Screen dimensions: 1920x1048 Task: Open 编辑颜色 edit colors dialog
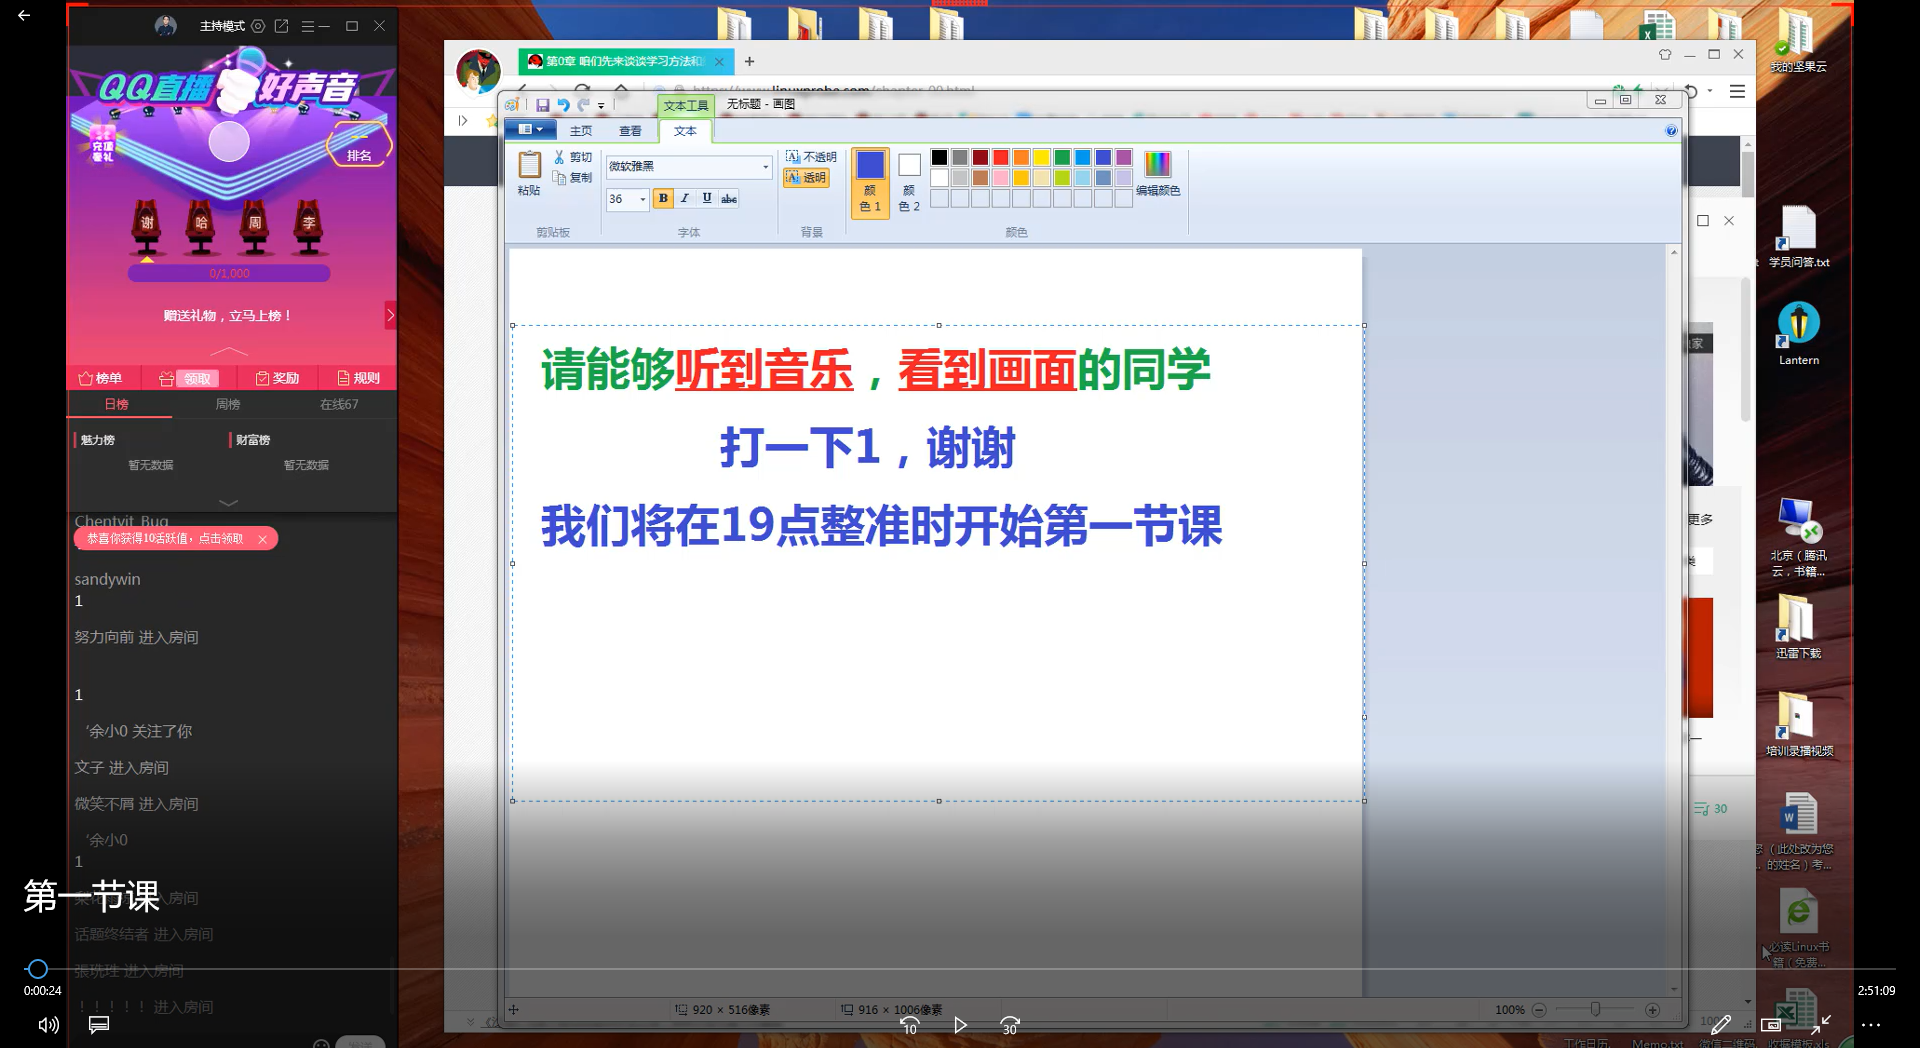coord(1157,174)
